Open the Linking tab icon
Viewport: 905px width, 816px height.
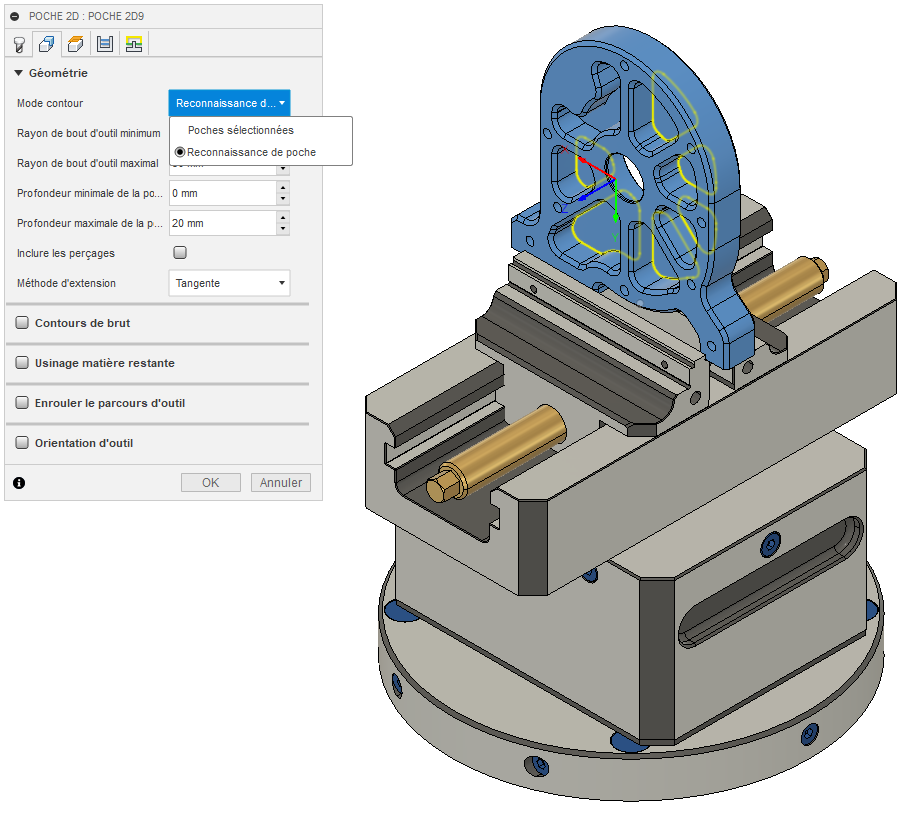pyautogui.click(x=133, y=44)
